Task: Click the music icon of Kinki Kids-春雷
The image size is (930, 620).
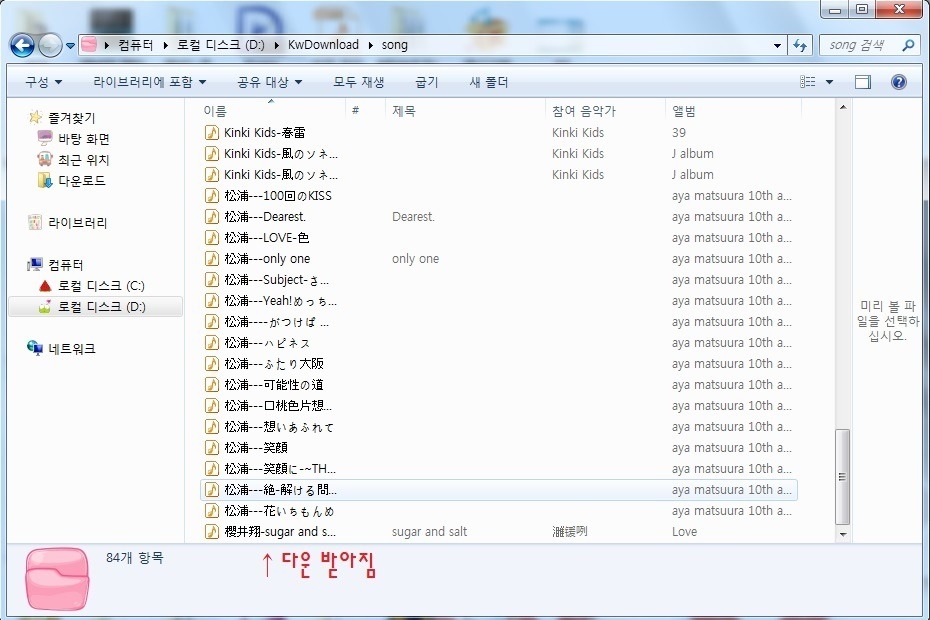Action: pos(212,132)
